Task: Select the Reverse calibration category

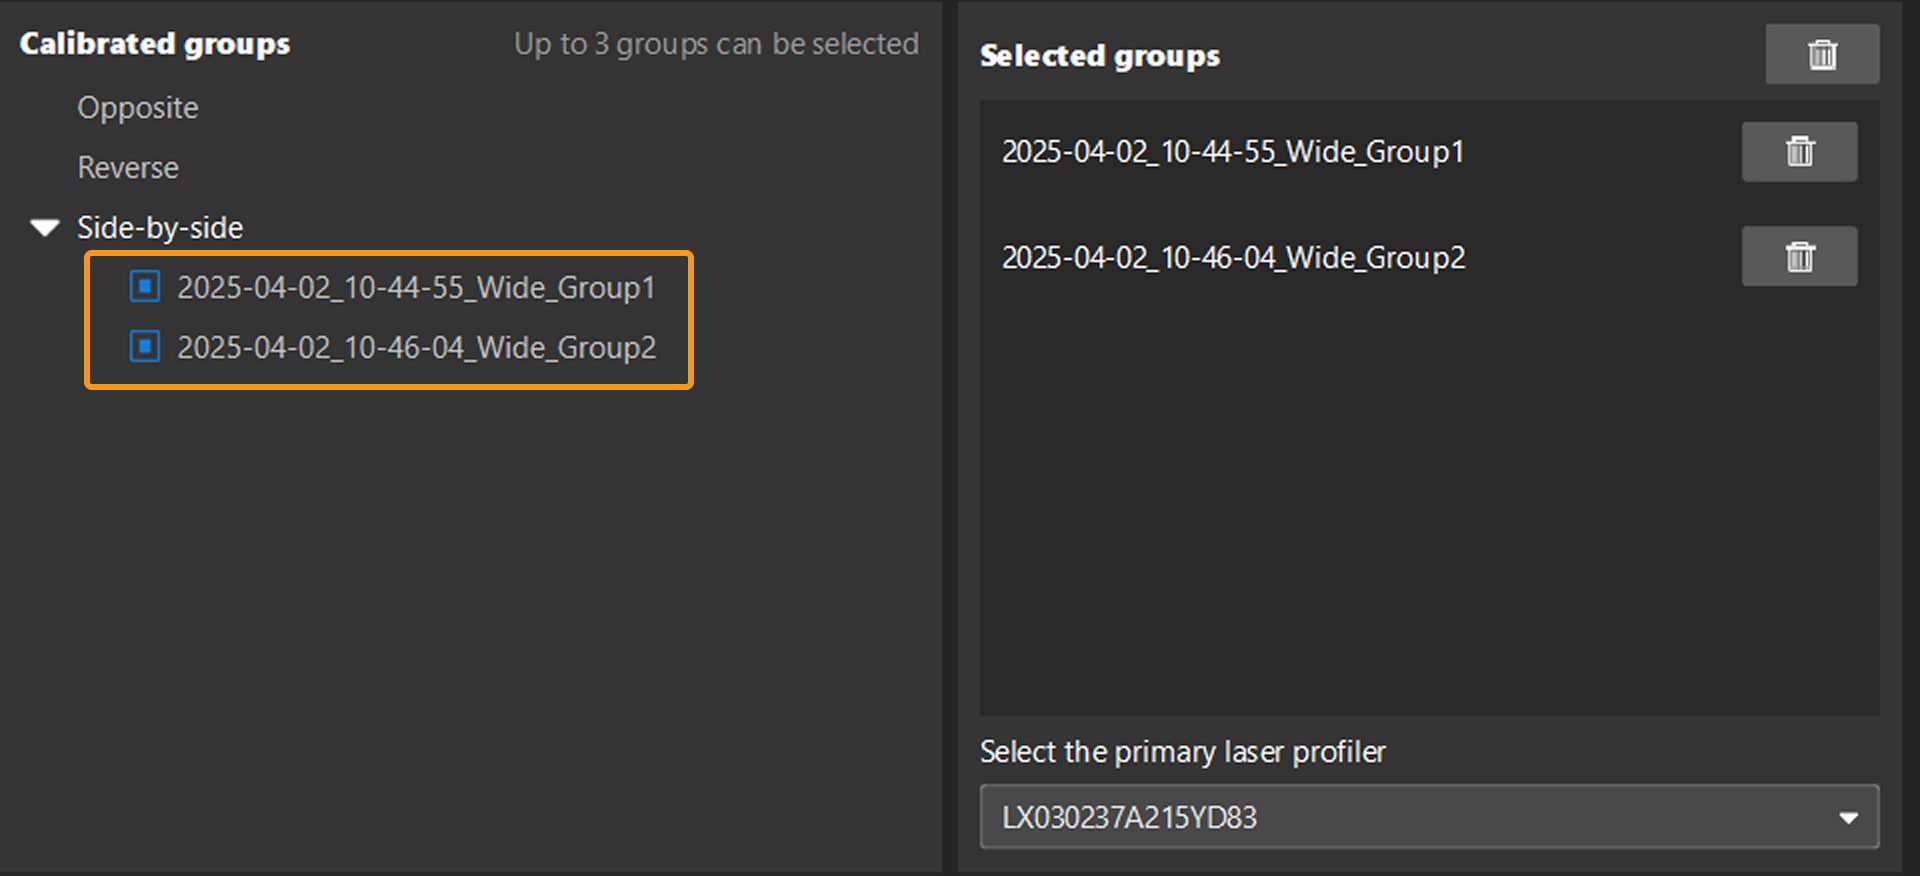Action: tap(128, 168)
